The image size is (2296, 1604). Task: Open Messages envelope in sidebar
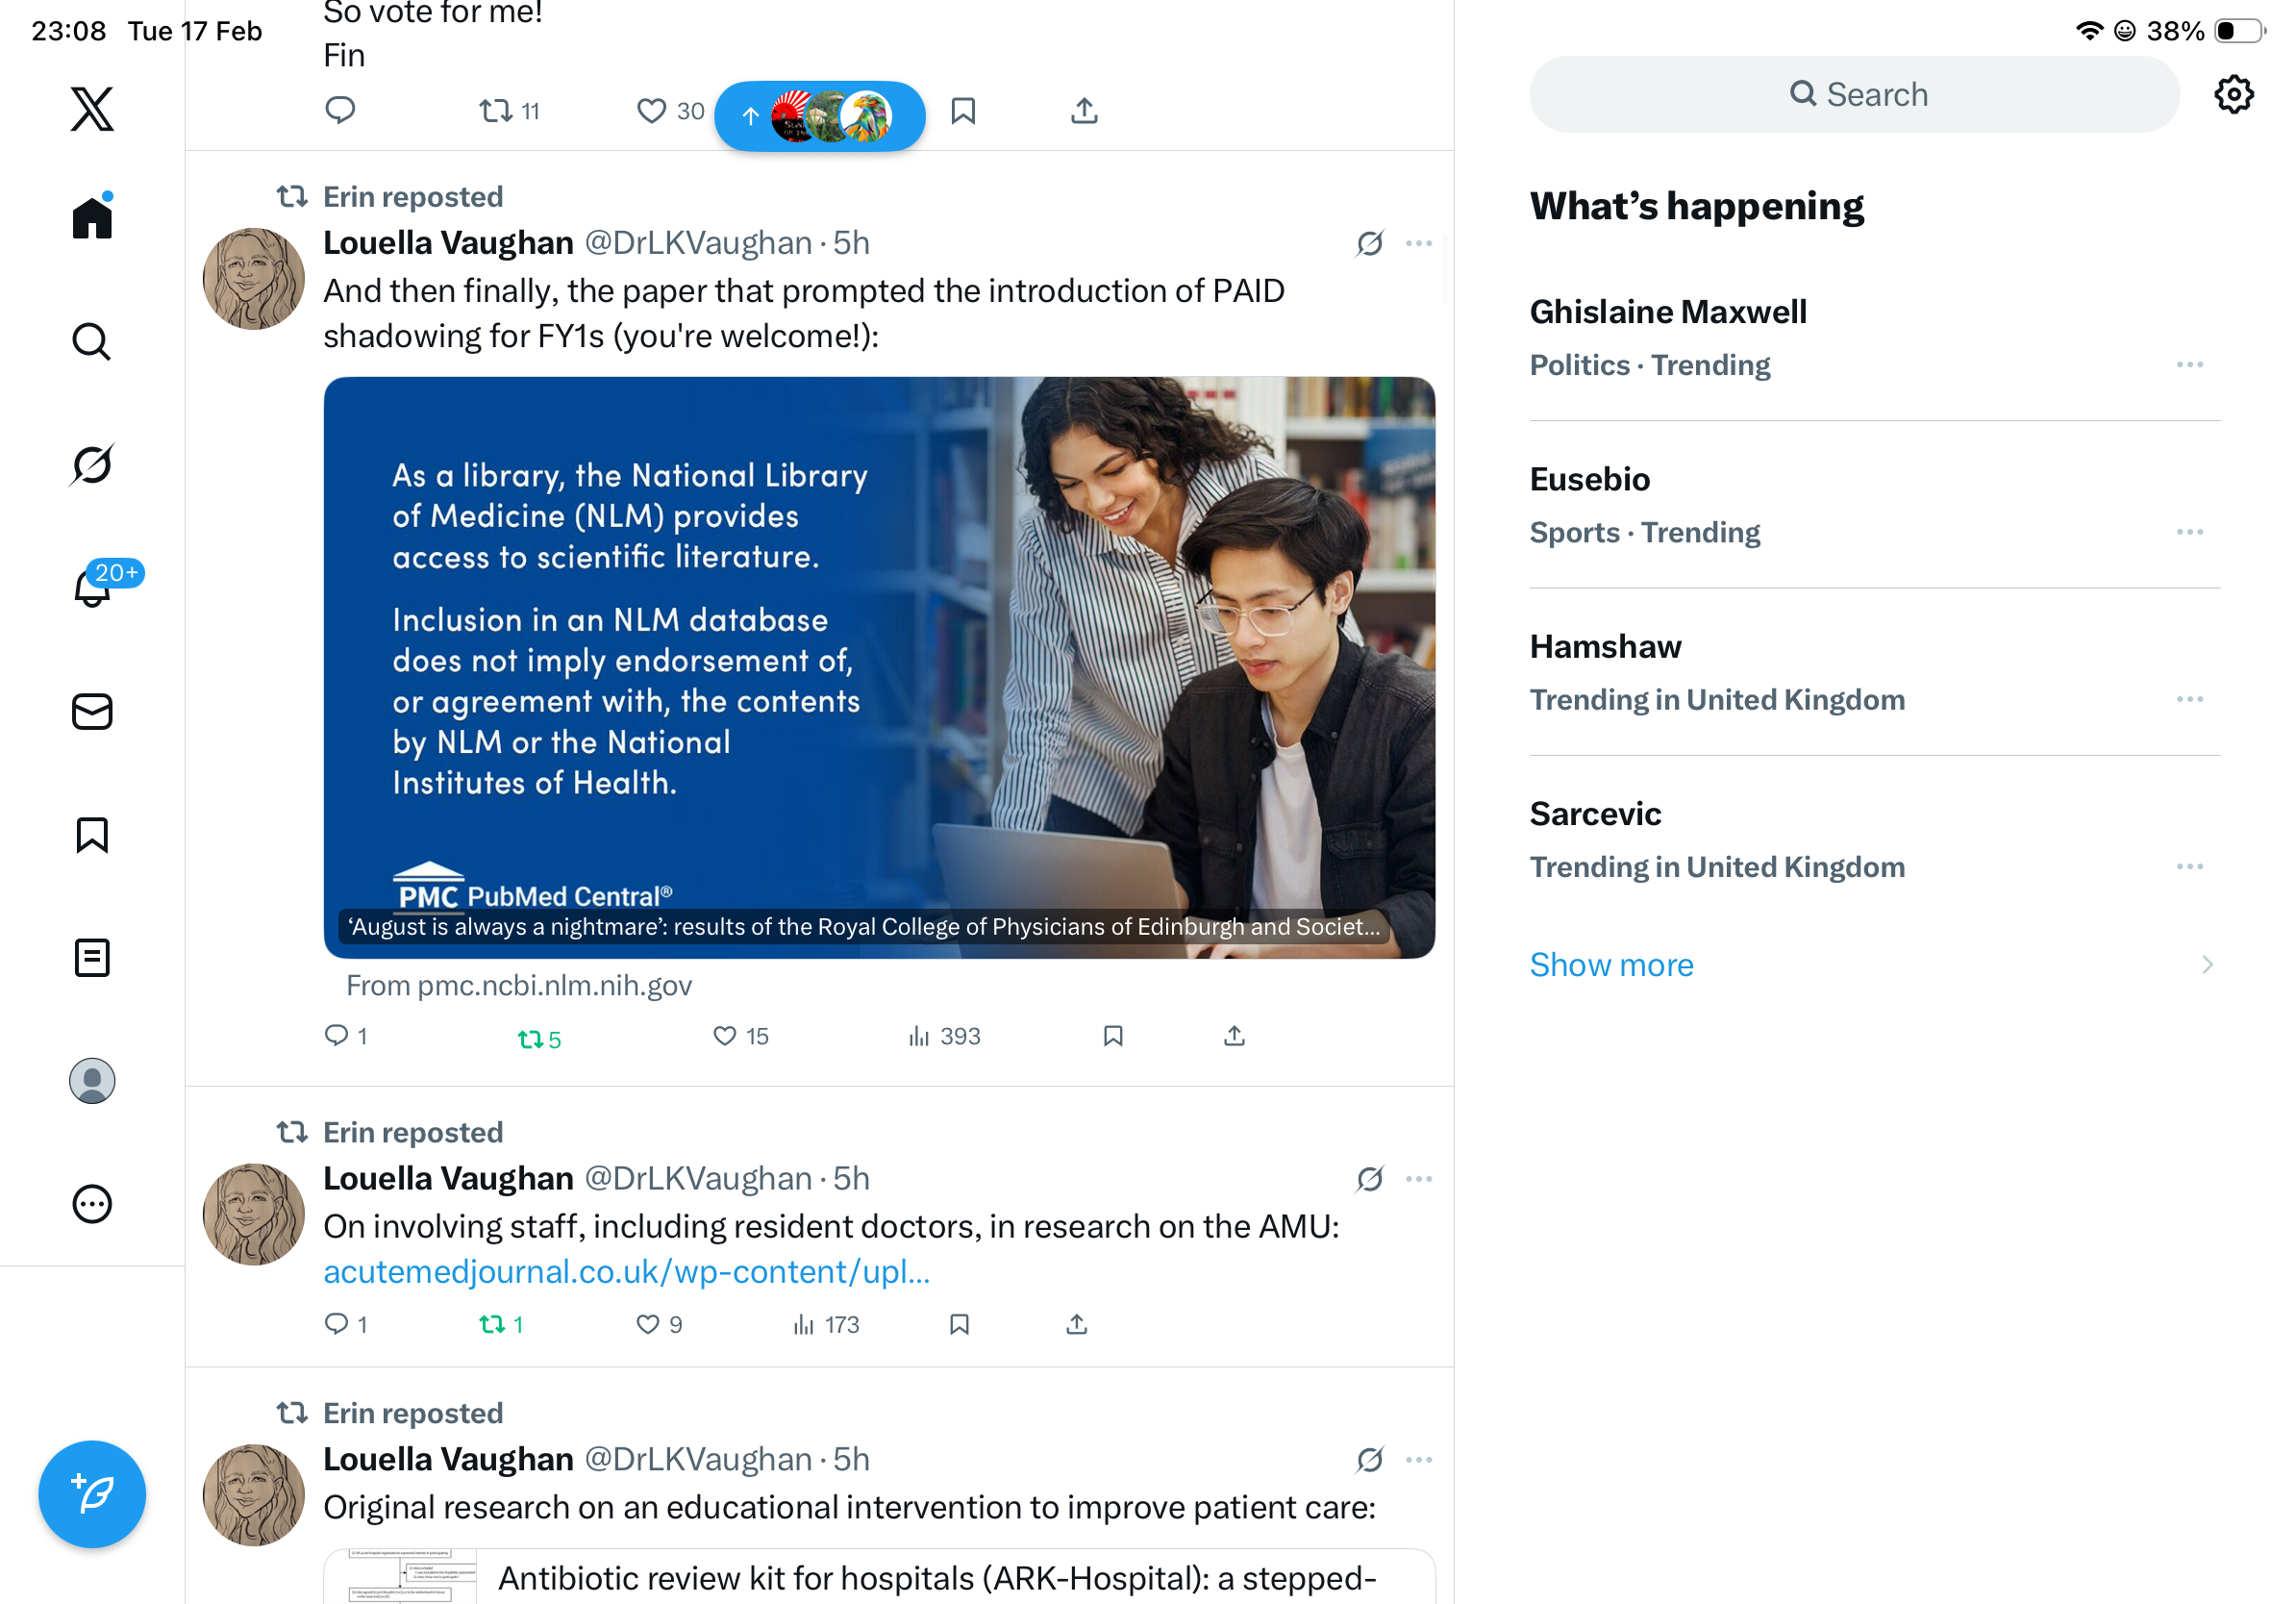92,712
